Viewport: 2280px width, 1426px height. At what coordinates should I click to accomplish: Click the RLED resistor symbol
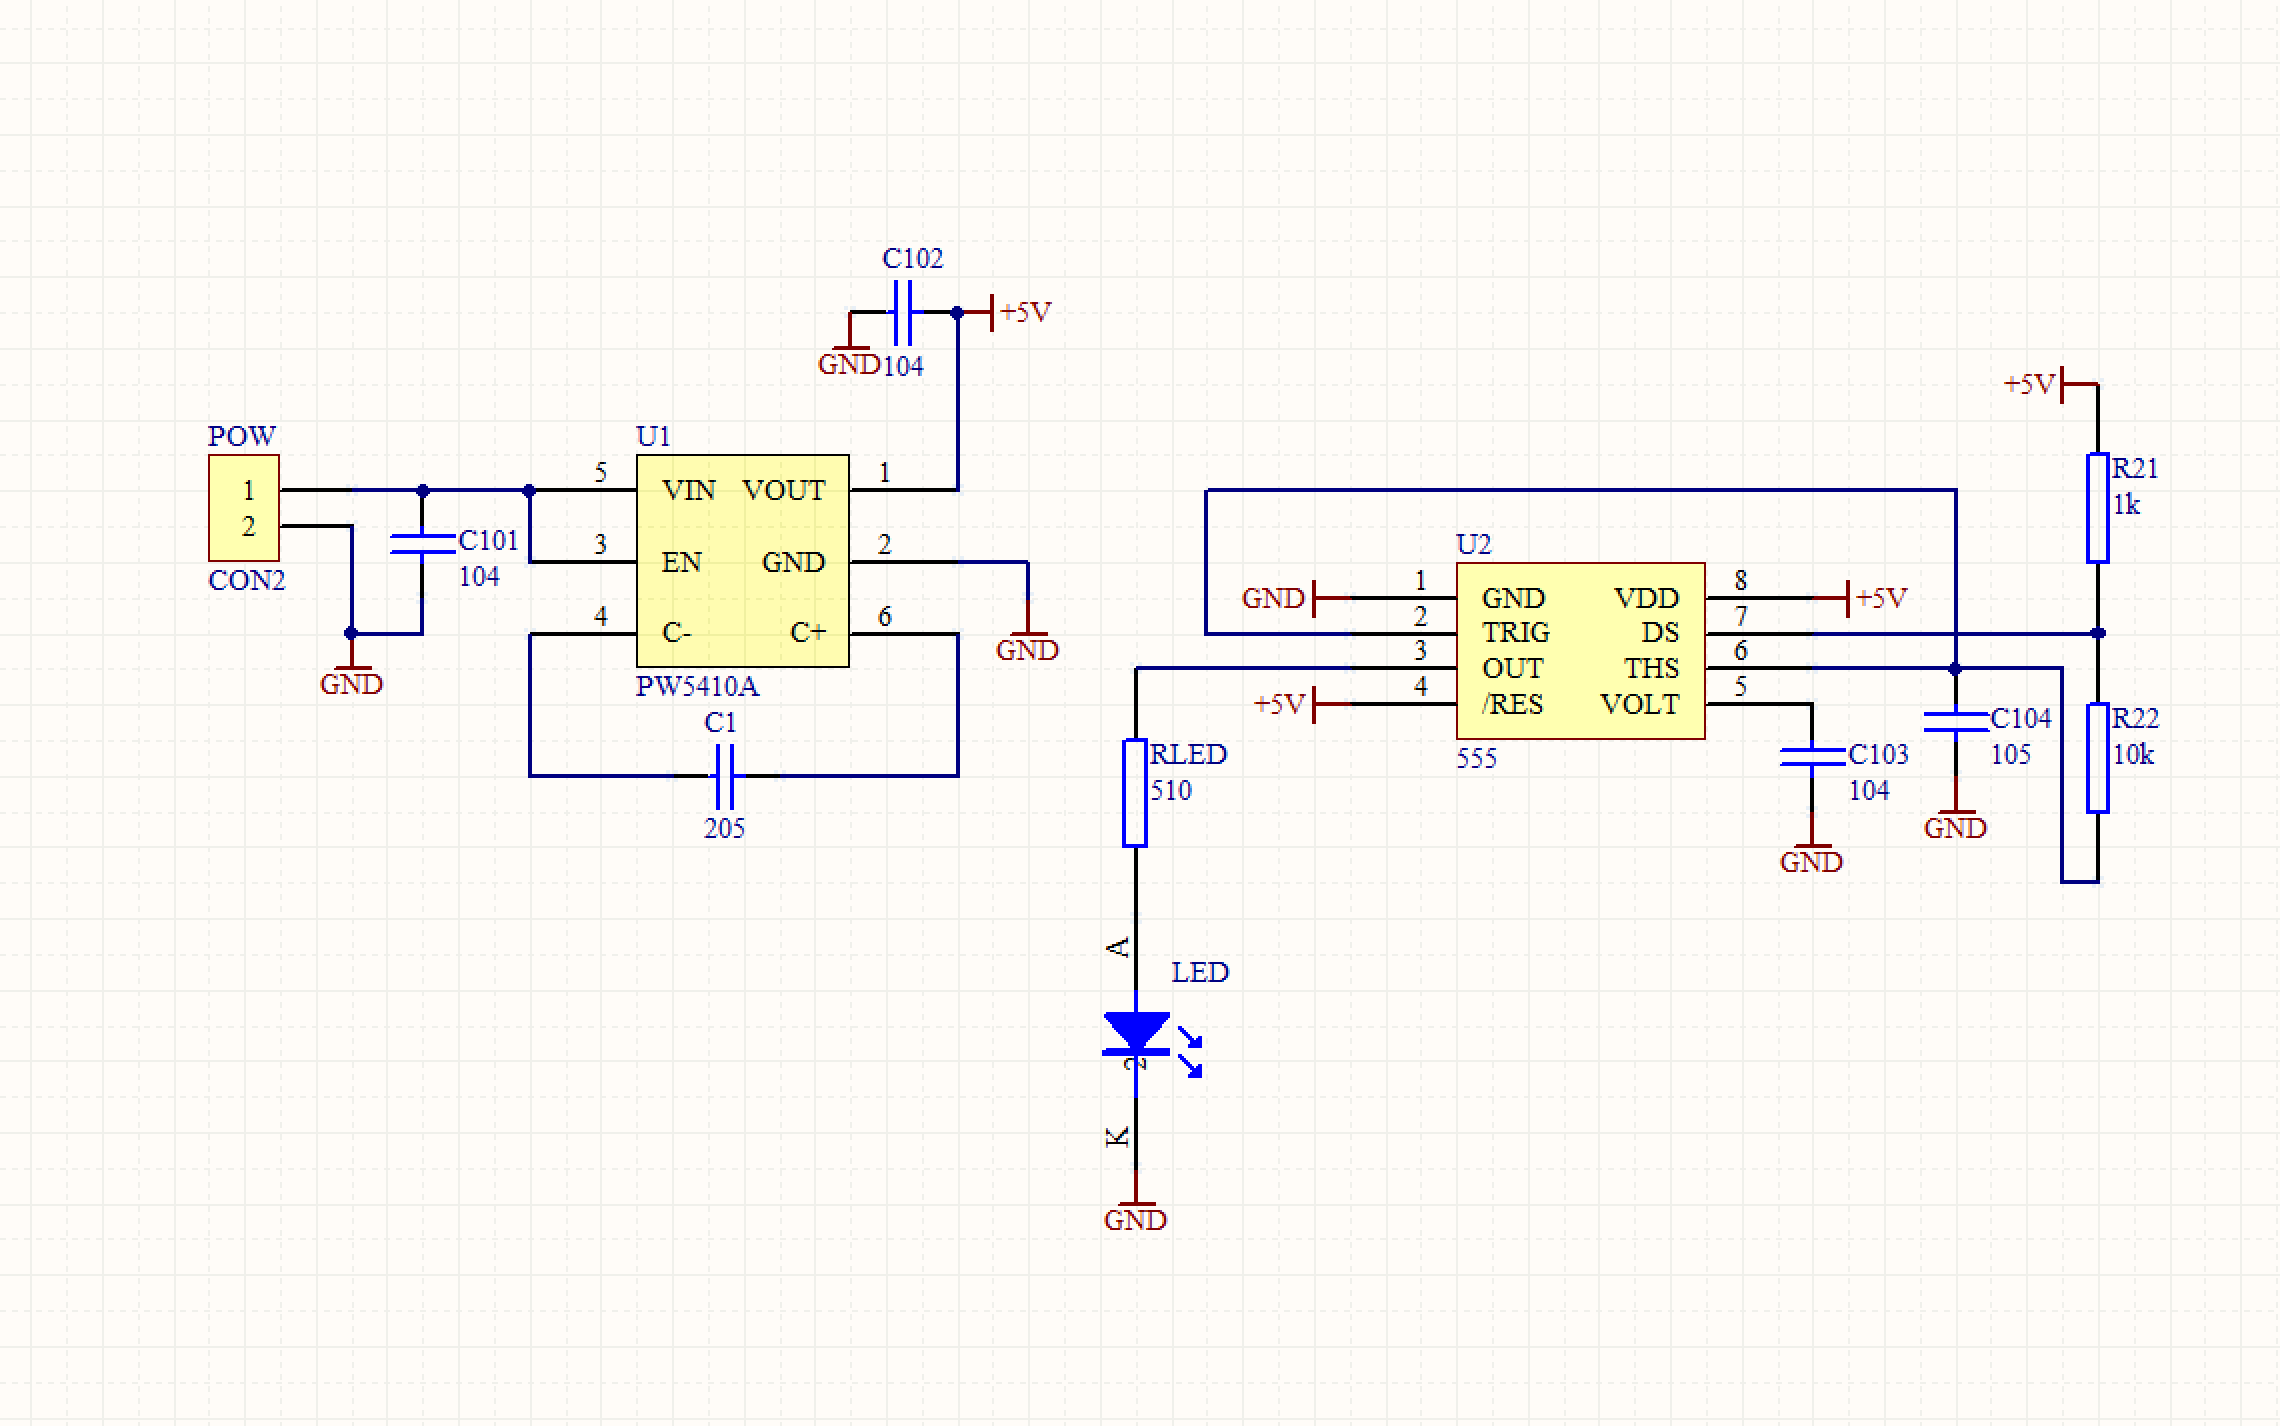[x=1135, y=792]
